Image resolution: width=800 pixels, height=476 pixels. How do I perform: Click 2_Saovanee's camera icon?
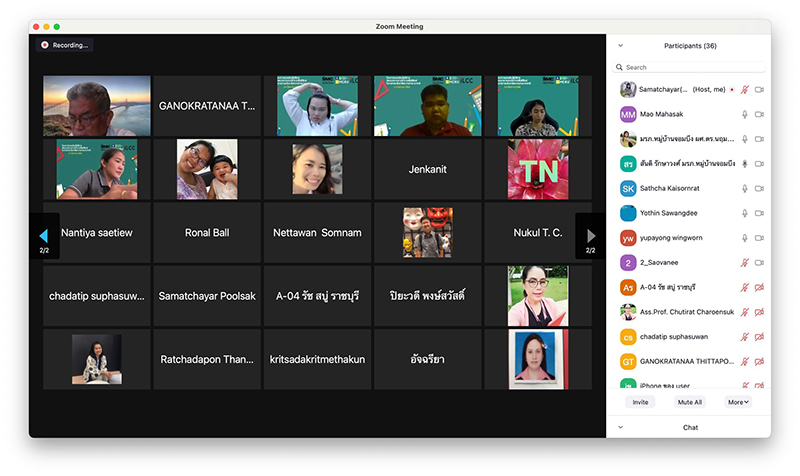coord(759,263)
